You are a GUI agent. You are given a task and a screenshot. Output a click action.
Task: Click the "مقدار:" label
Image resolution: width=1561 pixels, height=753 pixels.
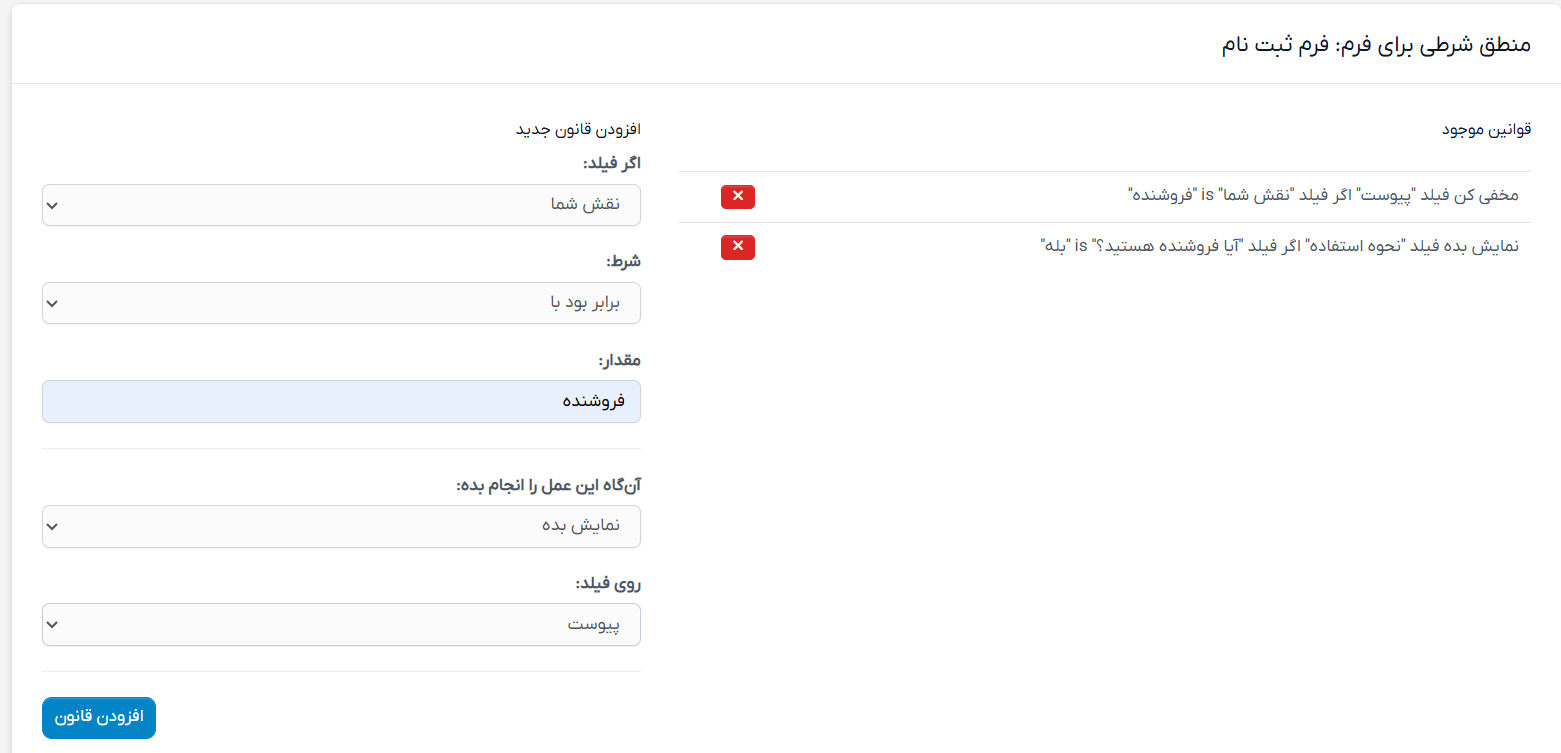619,359
